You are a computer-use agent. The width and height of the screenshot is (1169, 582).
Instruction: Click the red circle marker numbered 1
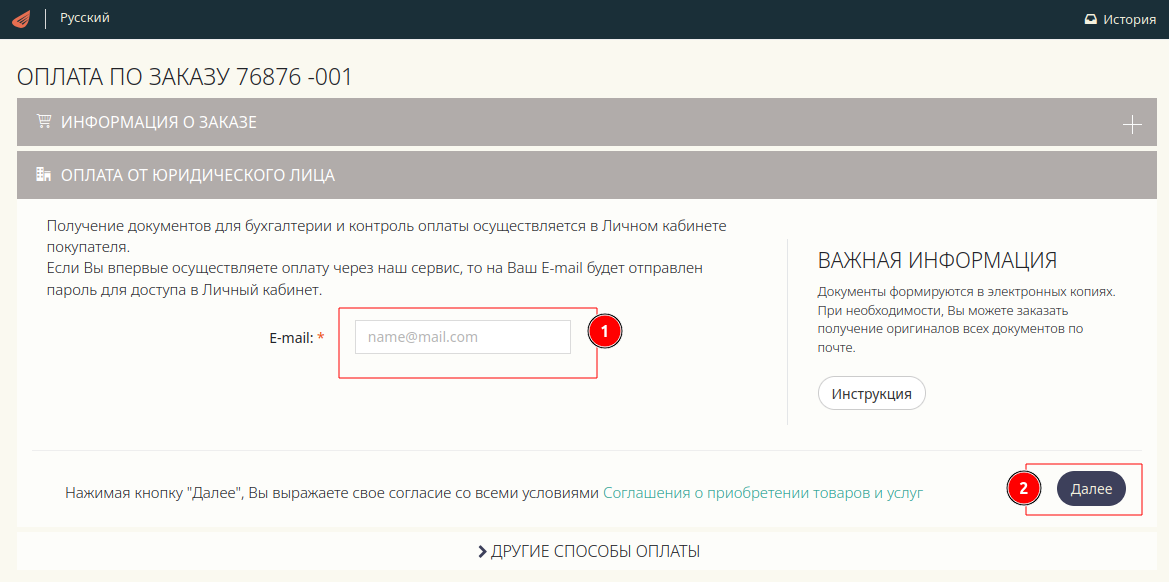point(604,332)
